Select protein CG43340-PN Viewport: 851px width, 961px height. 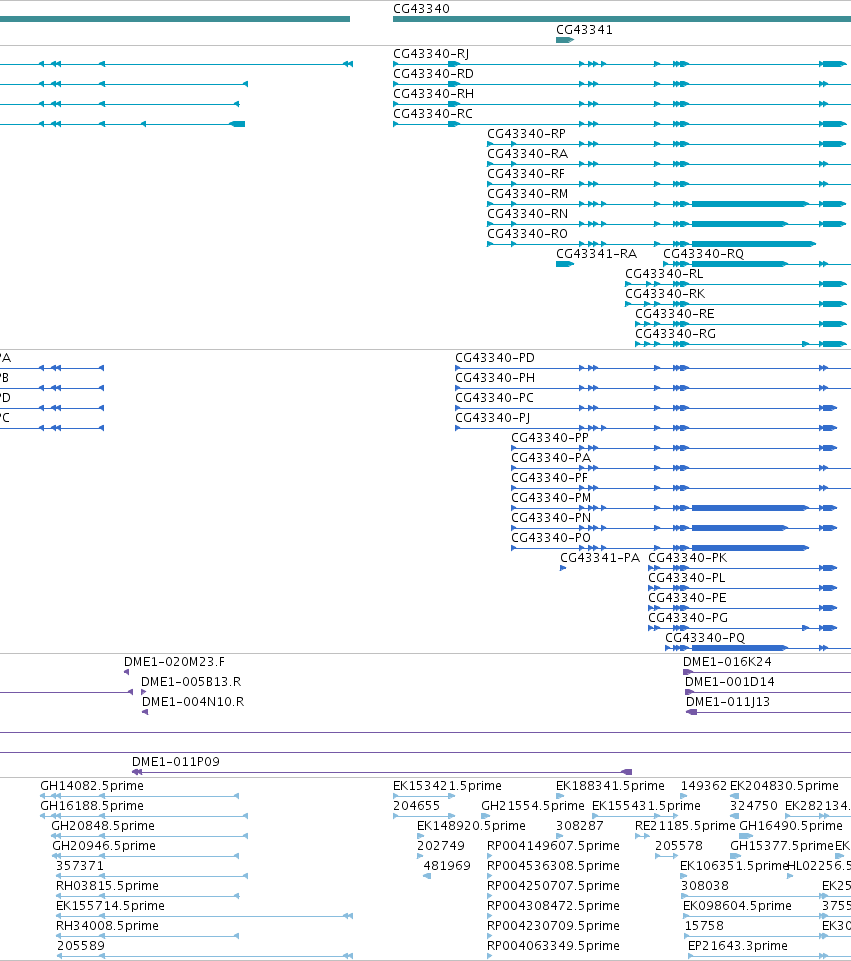tap(551, 518)
